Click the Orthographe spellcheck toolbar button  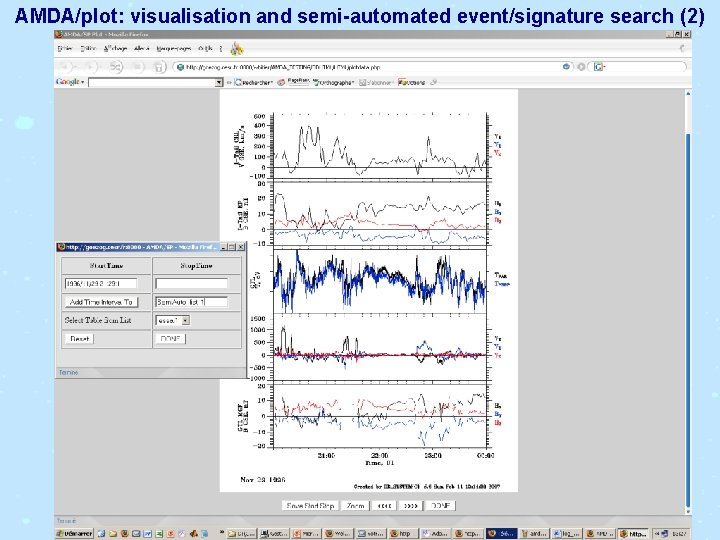click(x=333, y=82)
